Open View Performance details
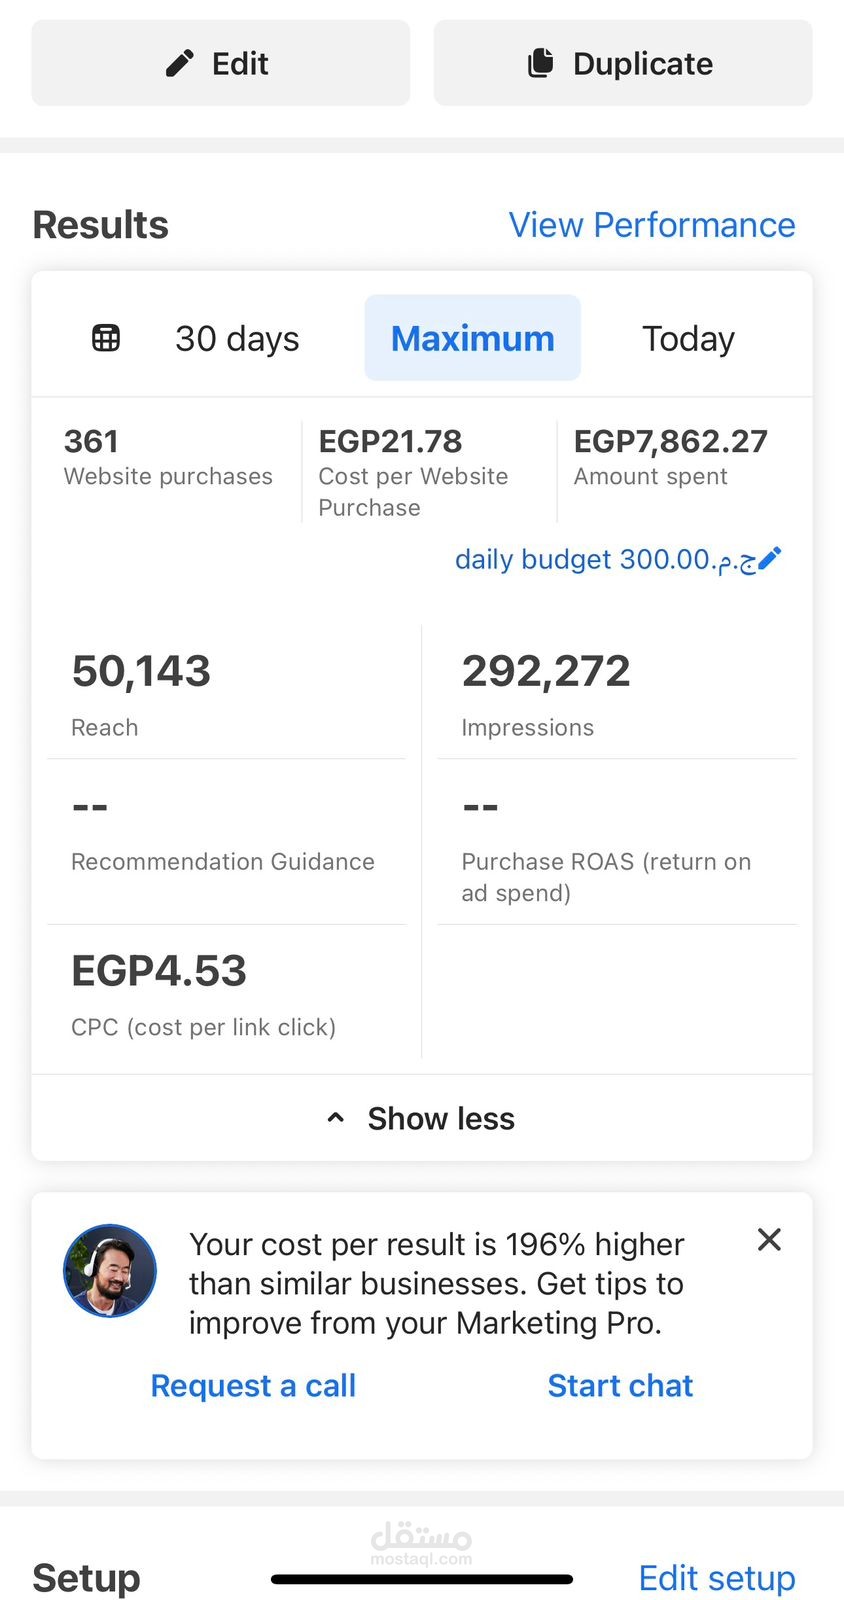 point(652,225)
